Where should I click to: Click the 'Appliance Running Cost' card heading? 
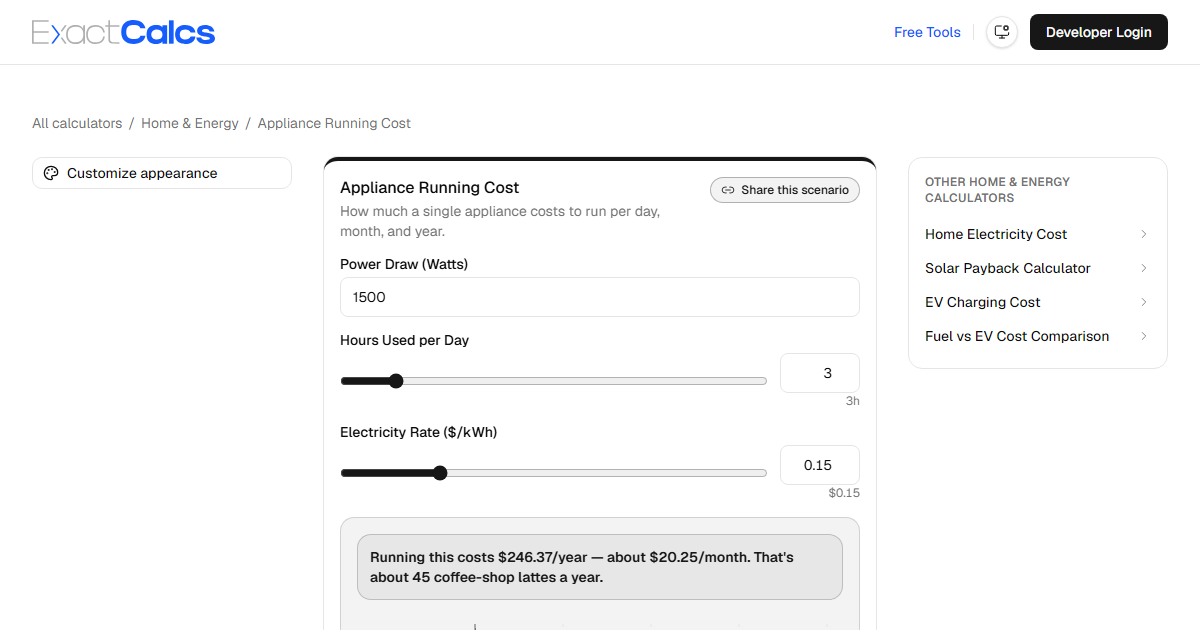click(430, 187)
